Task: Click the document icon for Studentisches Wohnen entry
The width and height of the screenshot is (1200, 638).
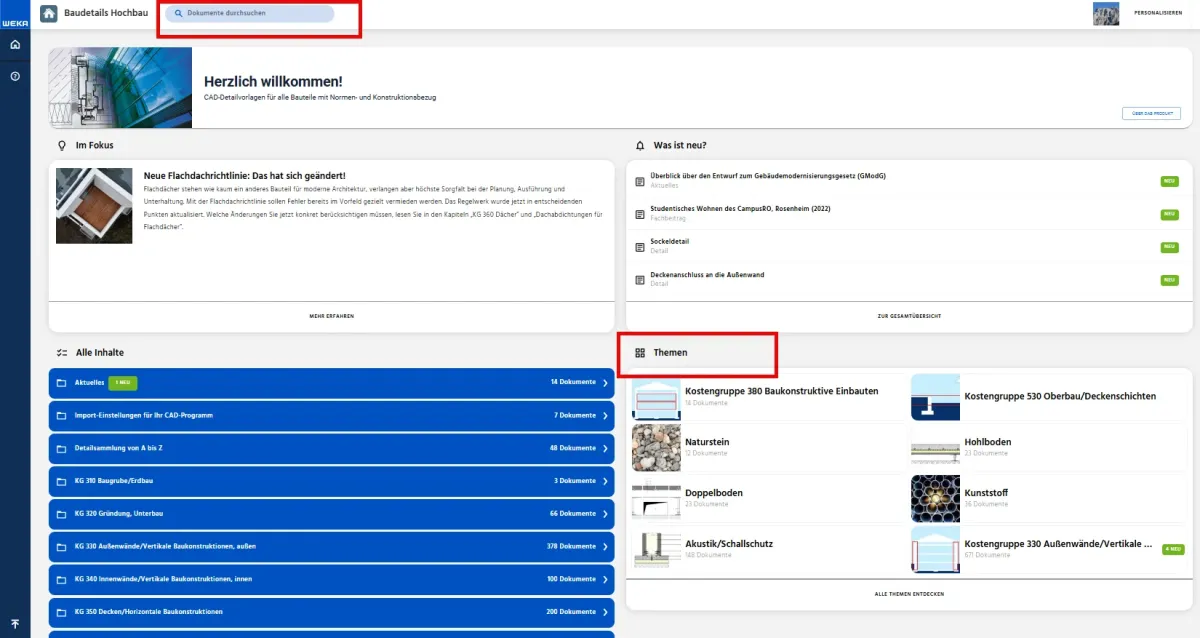Action: 640,214
